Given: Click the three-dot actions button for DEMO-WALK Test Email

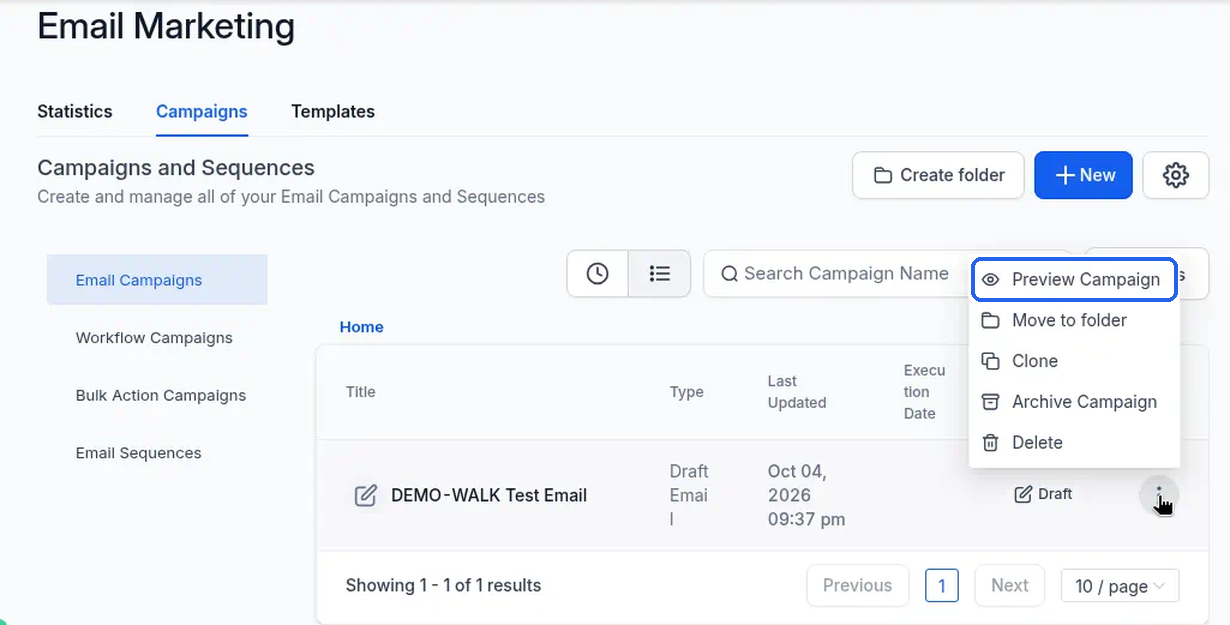Looking at the screenshot, I should point(1159,495).
